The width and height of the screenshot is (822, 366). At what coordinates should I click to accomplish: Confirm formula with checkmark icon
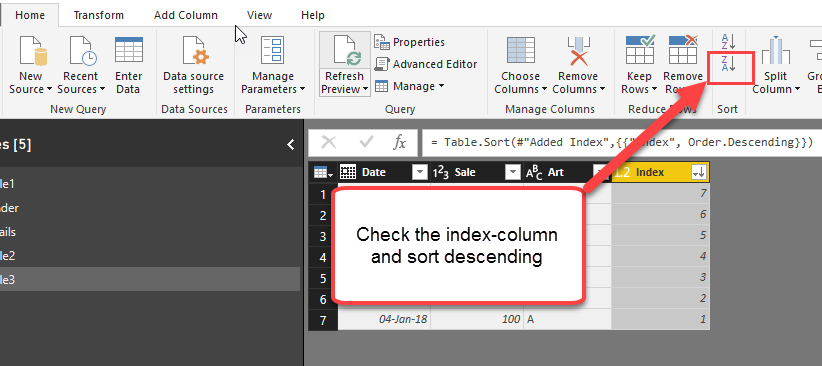coord(366,142)
